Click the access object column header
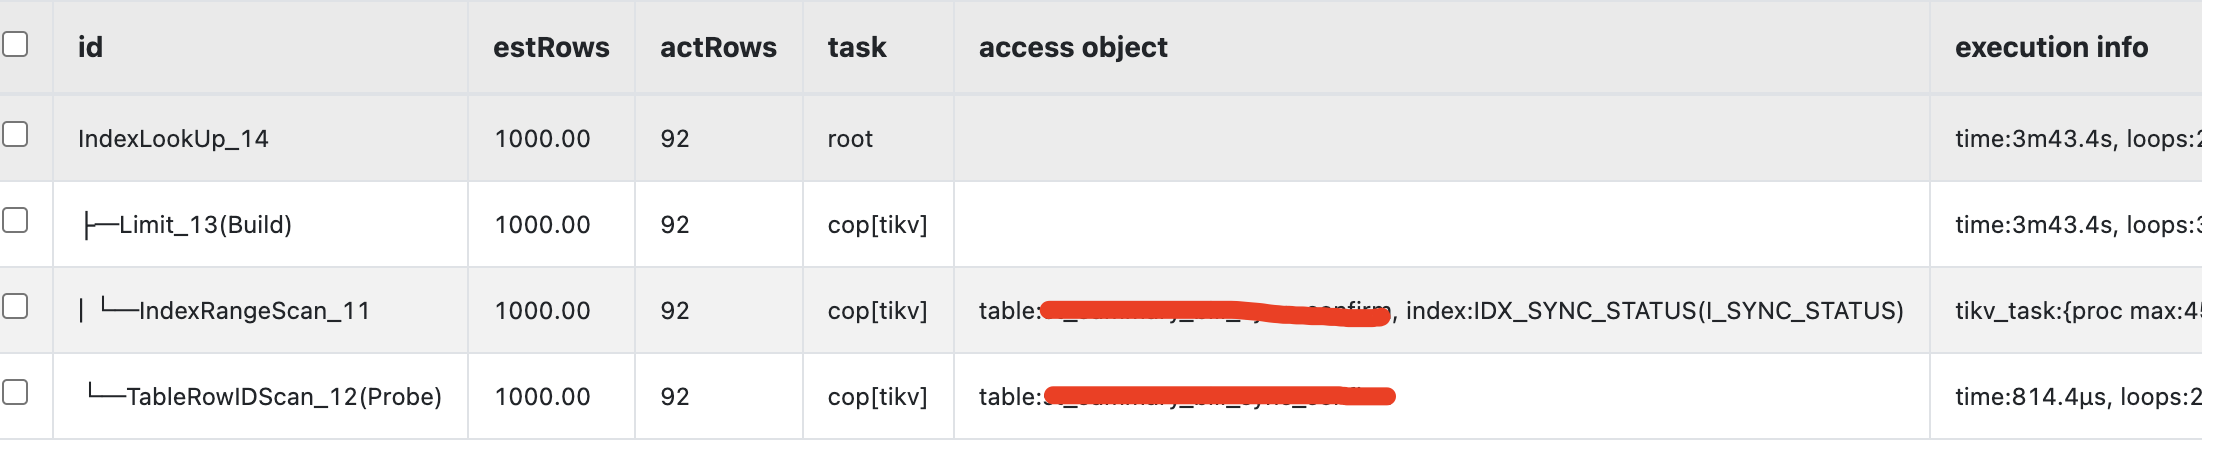This screenshot has width=2224, height=450. 1073,47
